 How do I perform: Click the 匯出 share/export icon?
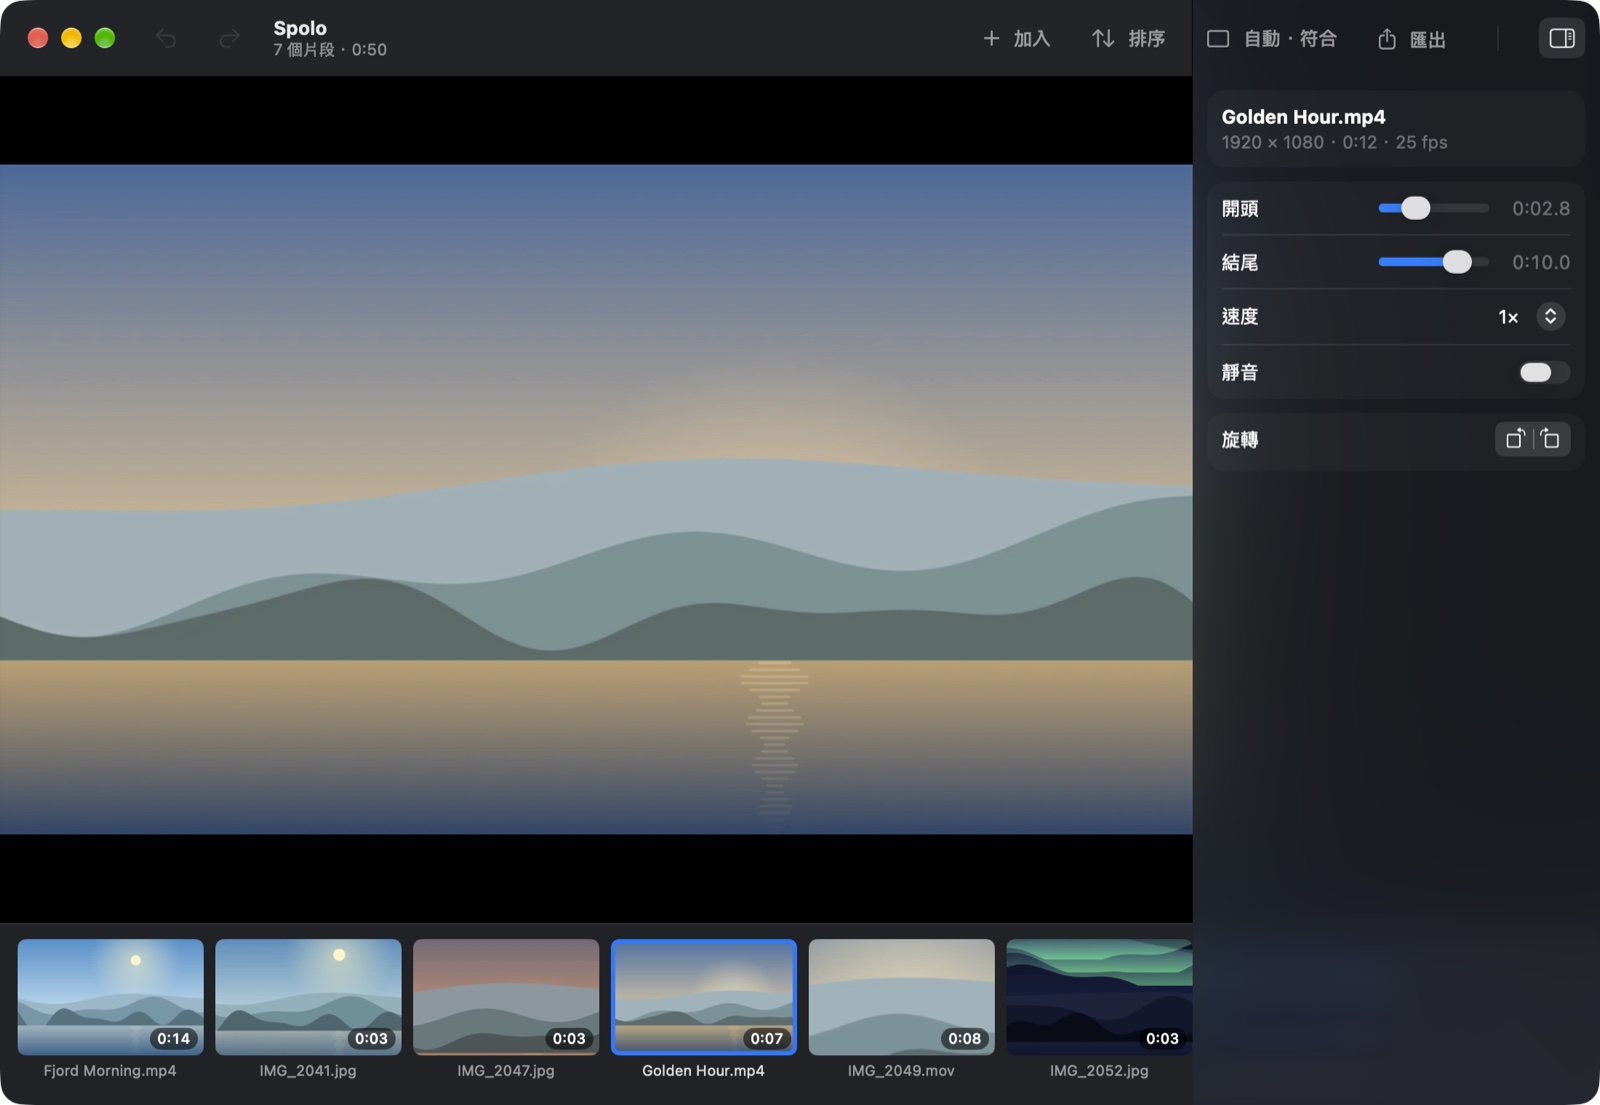(x=1387, y=39)
